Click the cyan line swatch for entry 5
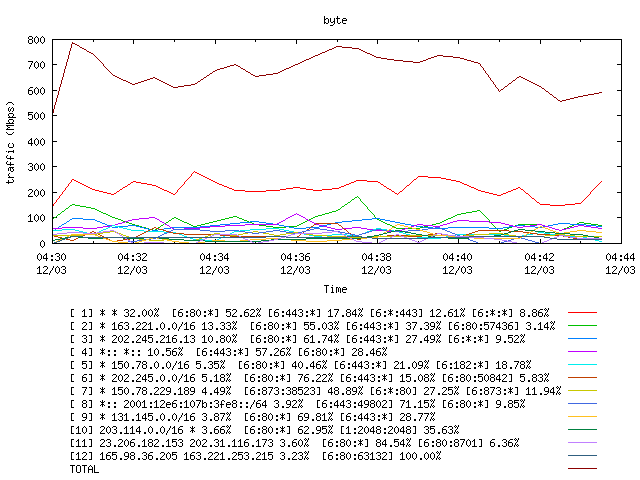 tap(582, 364)
